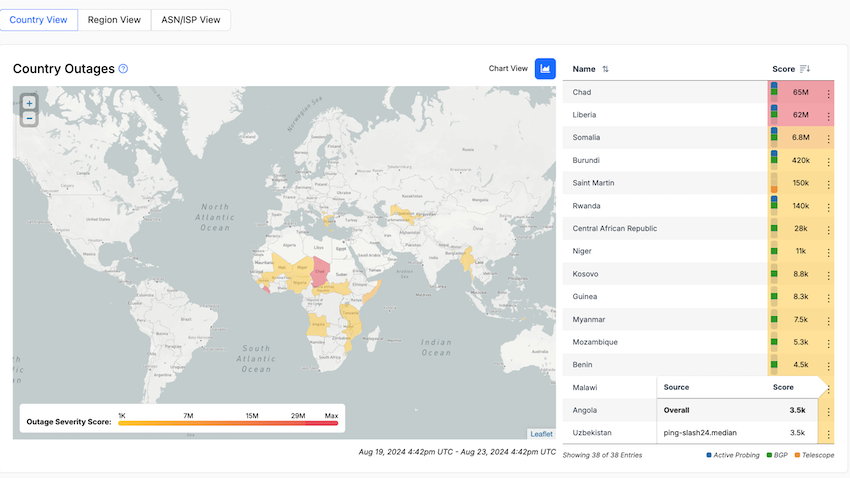Open the Country Outages help icon
The image size is (850, 478).
123,69
